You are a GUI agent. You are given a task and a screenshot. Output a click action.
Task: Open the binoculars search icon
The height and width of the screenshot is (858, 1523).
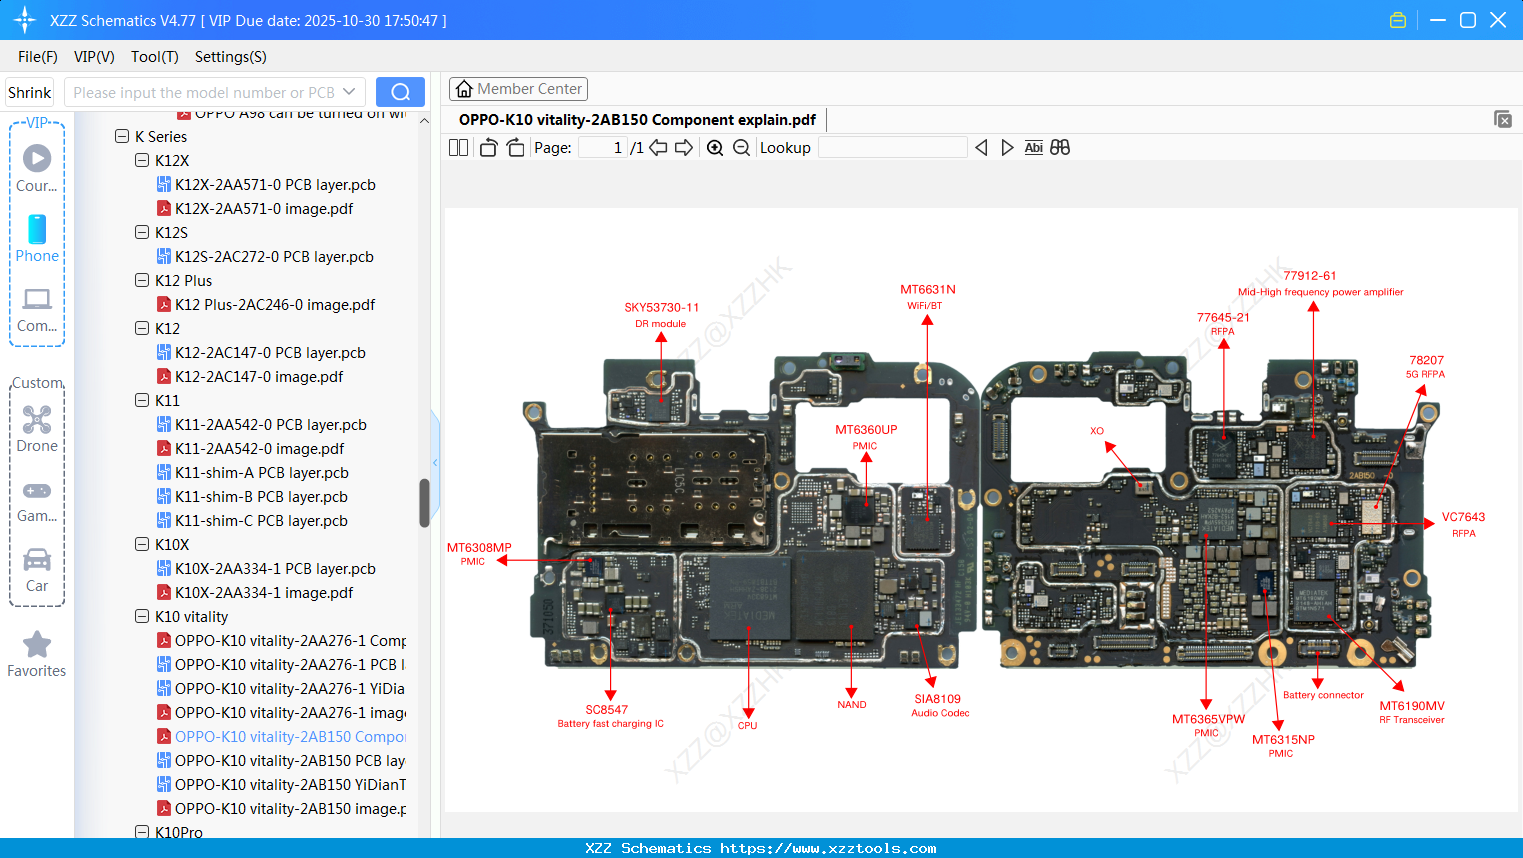click(1060, 147)
